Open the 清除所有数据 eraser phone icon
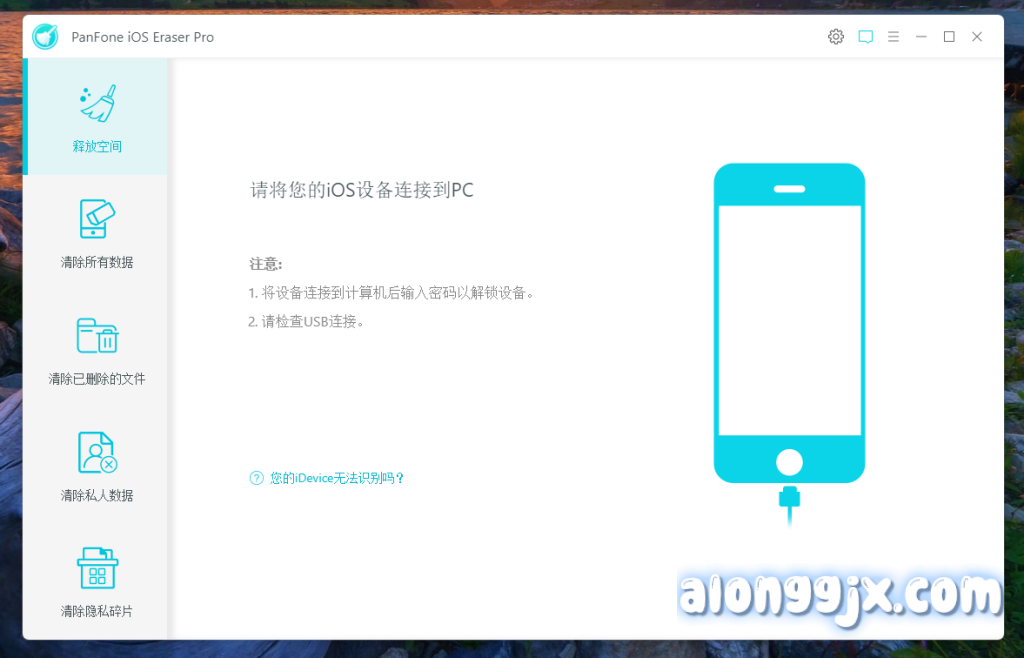 97,219
